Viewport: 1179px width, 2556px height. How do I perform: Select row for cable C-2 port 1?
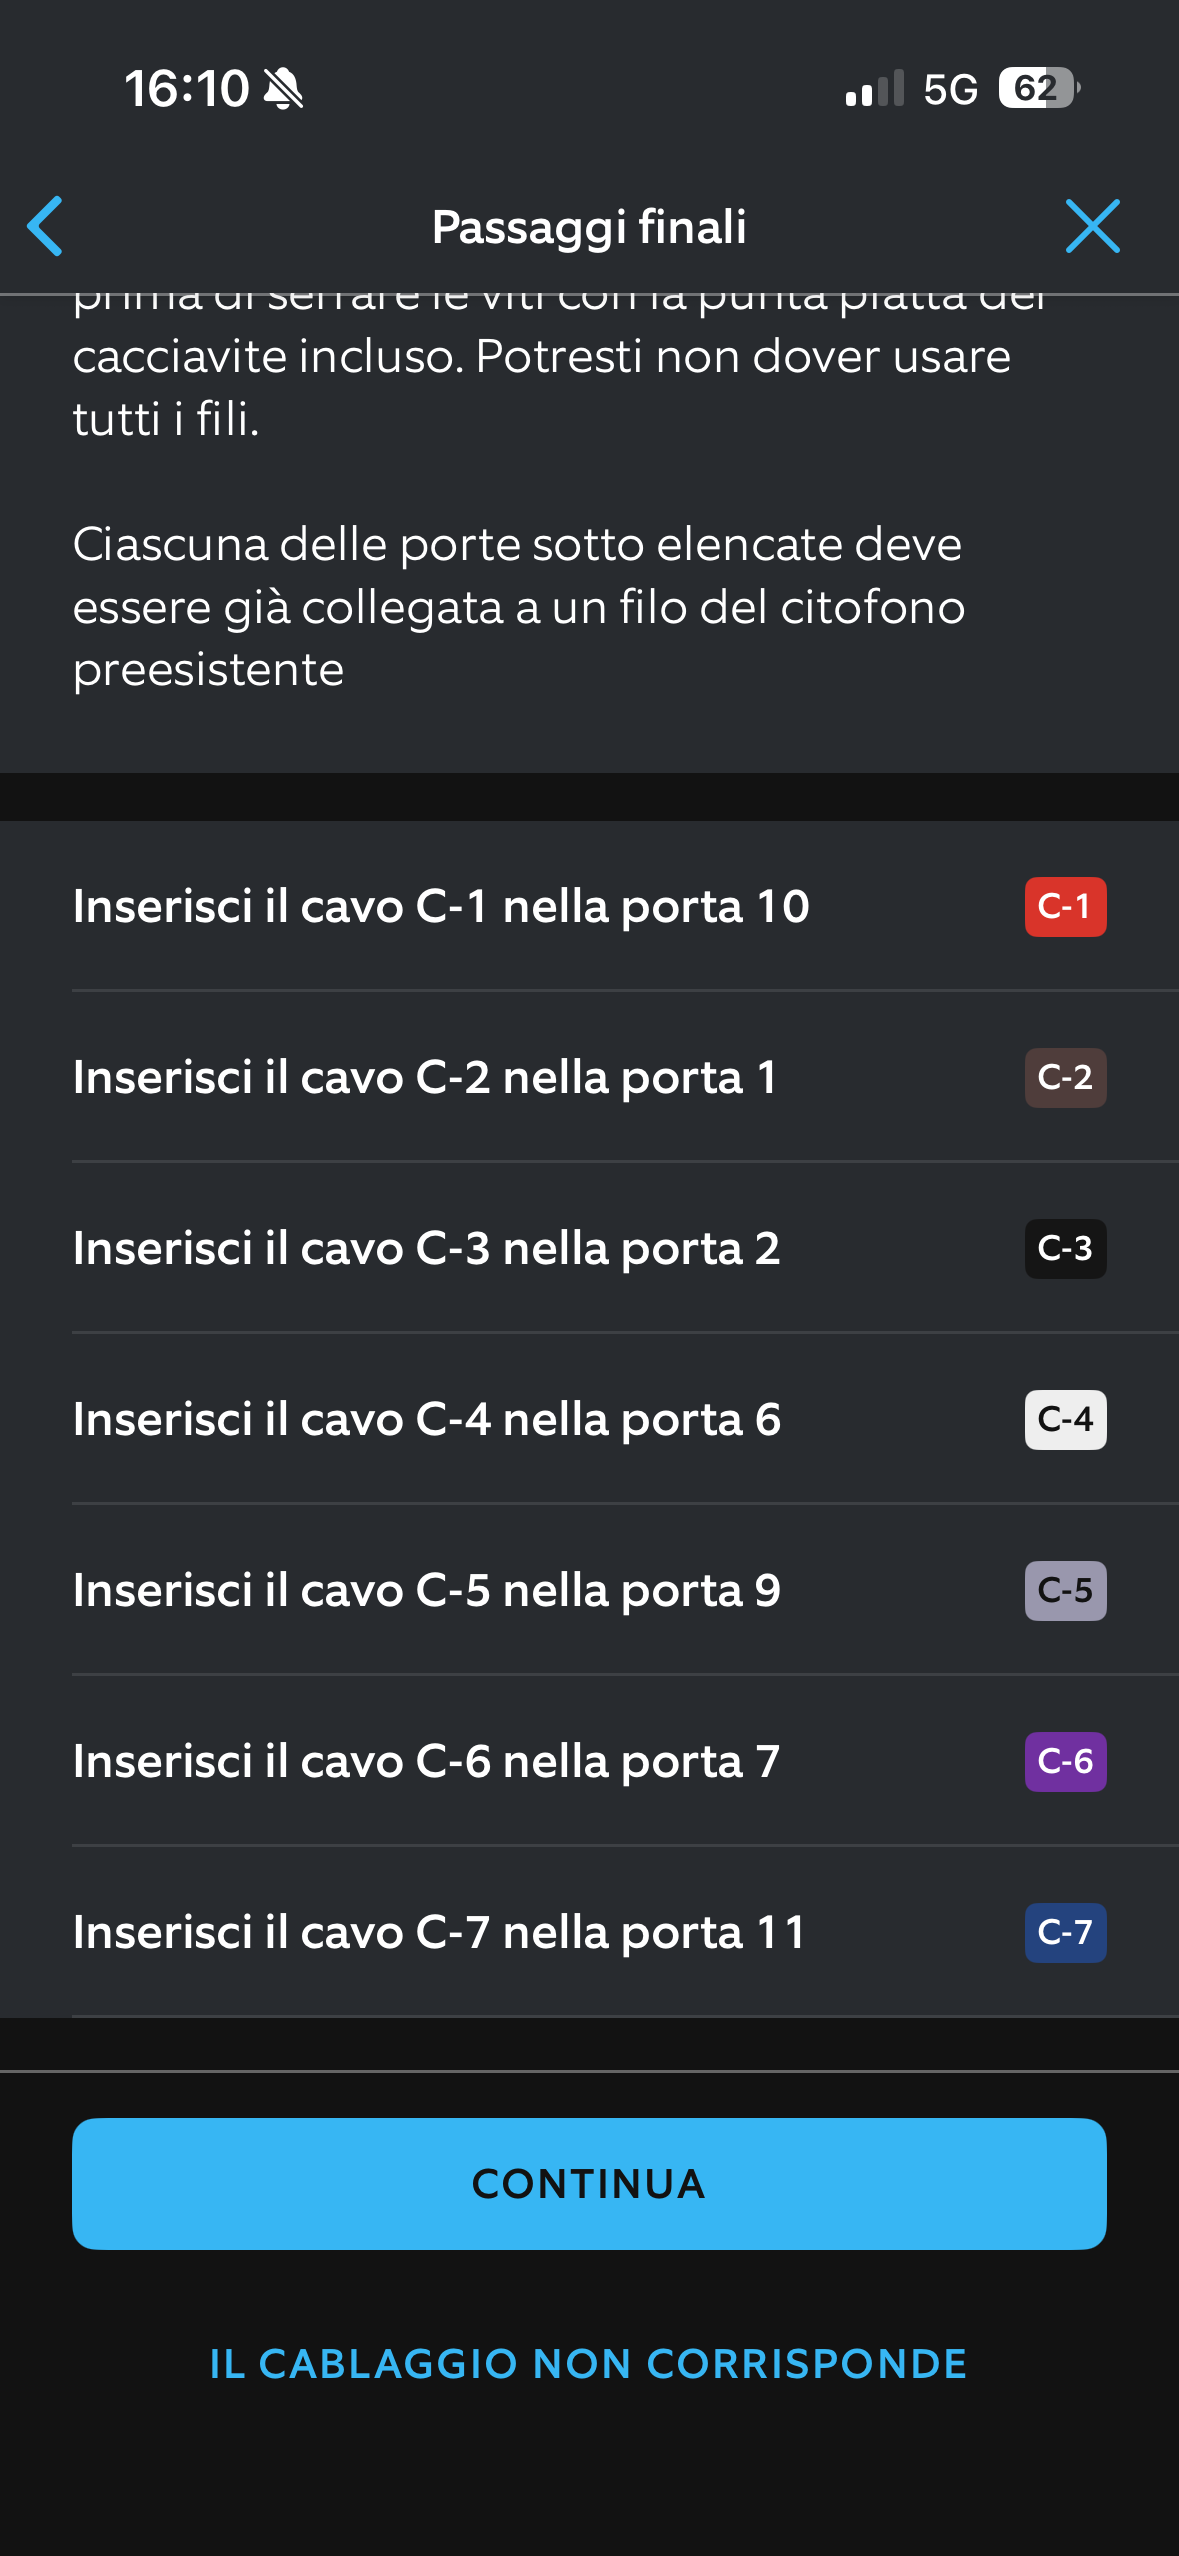coord(425,1078)
